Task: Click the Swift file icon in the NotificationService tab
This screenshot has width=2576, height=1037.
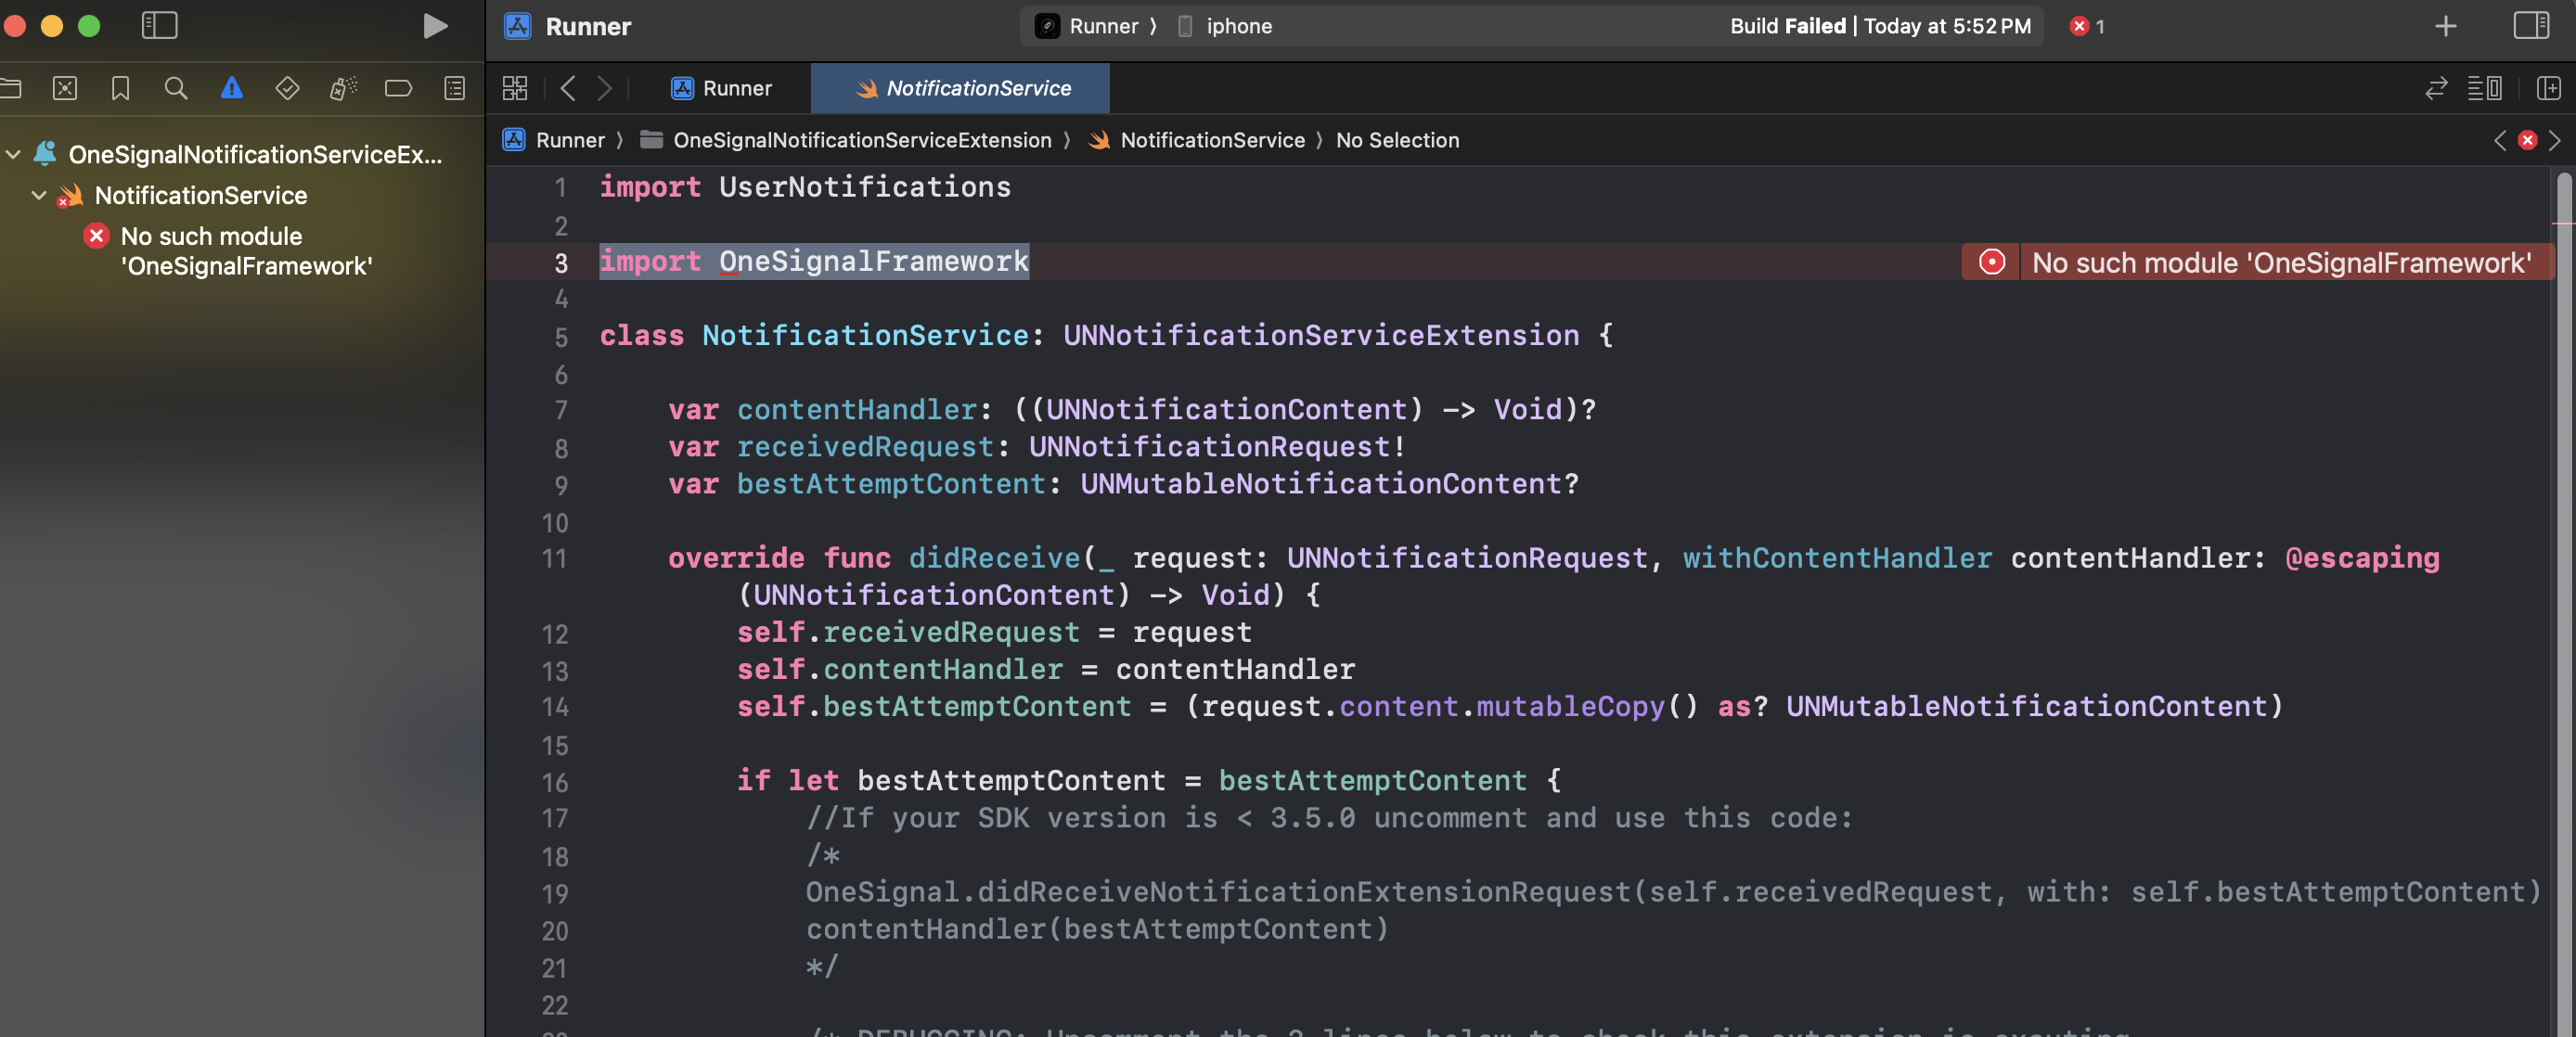Action: pyautogui.click(x=866, y=88)
